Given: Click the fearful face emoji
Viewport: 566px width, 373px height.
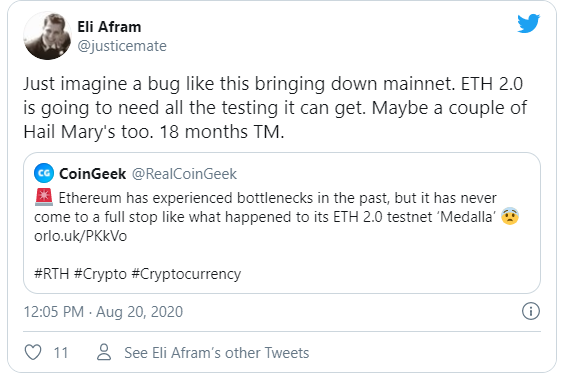Looking at the screenshot, I should tap(510, 216).
